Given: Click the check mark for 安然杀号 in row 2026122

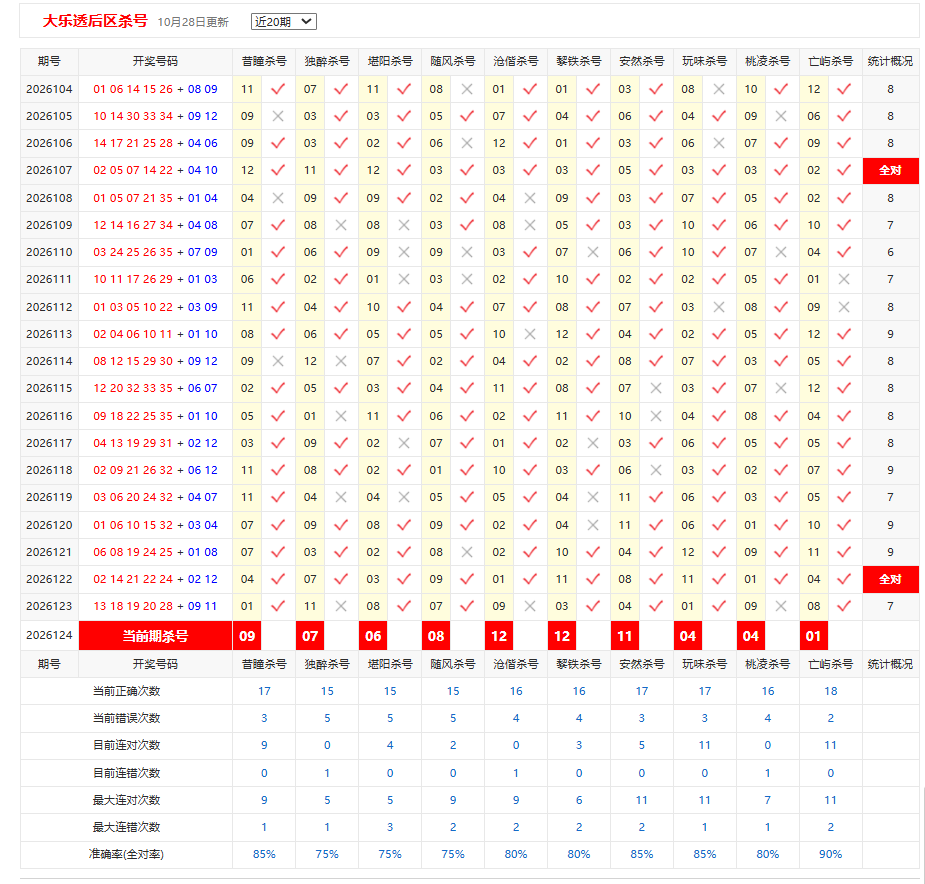Looking at the screenshot, I should coord(655,579).
